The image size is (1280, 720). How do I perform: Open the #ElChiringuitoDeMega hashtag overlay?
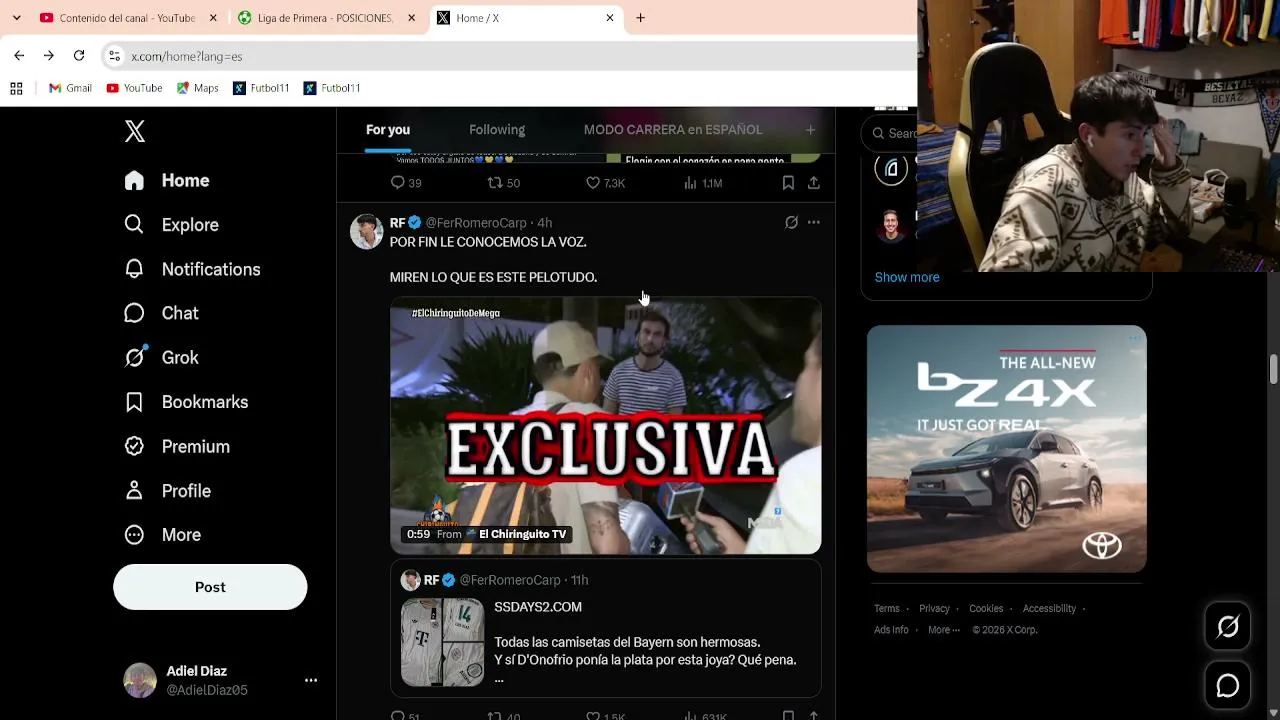point(456,314)
